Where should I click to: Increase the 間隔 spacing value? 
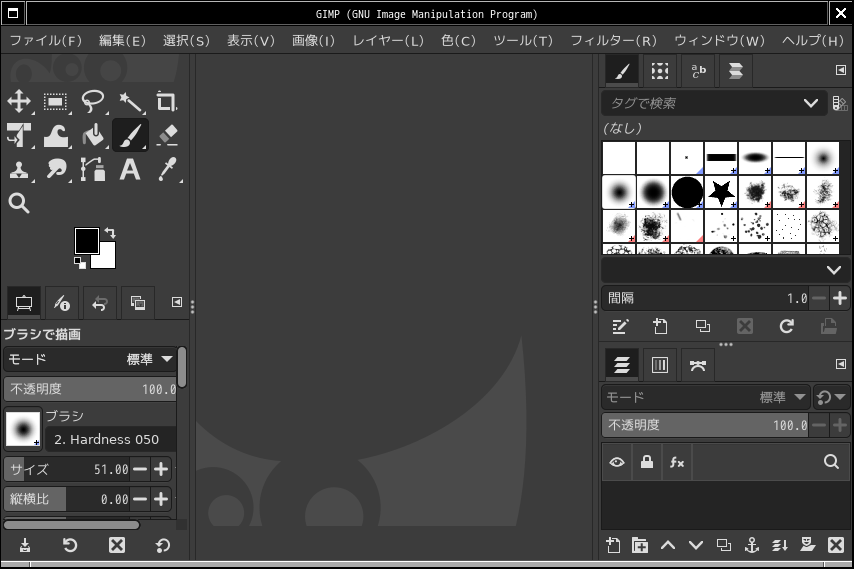coord(840,298)
